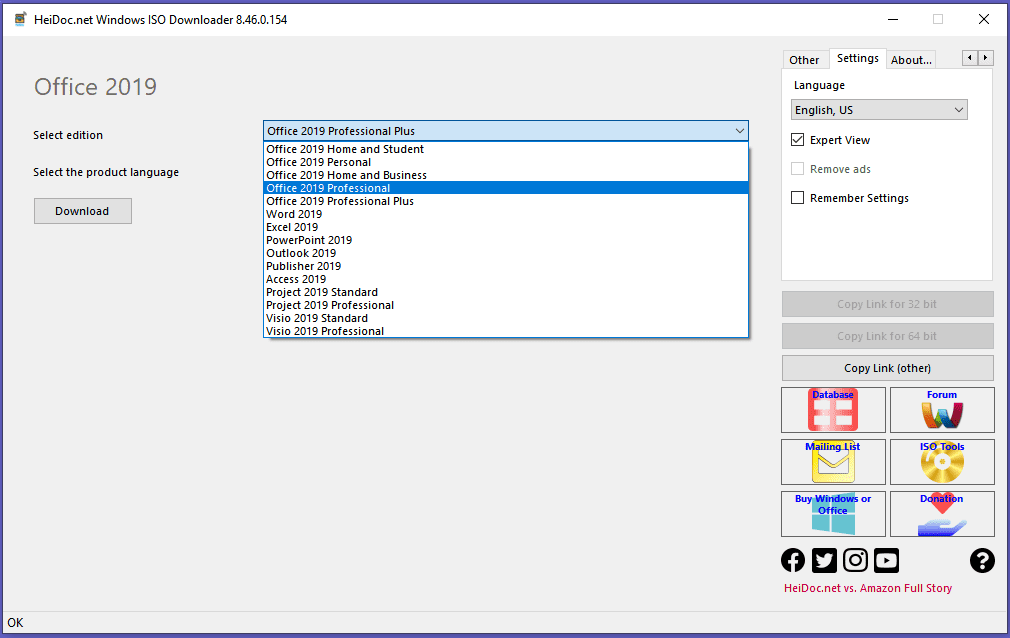The image size is (1010, 638).
Task: Choose Office 2019 Home and Student
Action: pyautogui.click(x=506, y=149)
